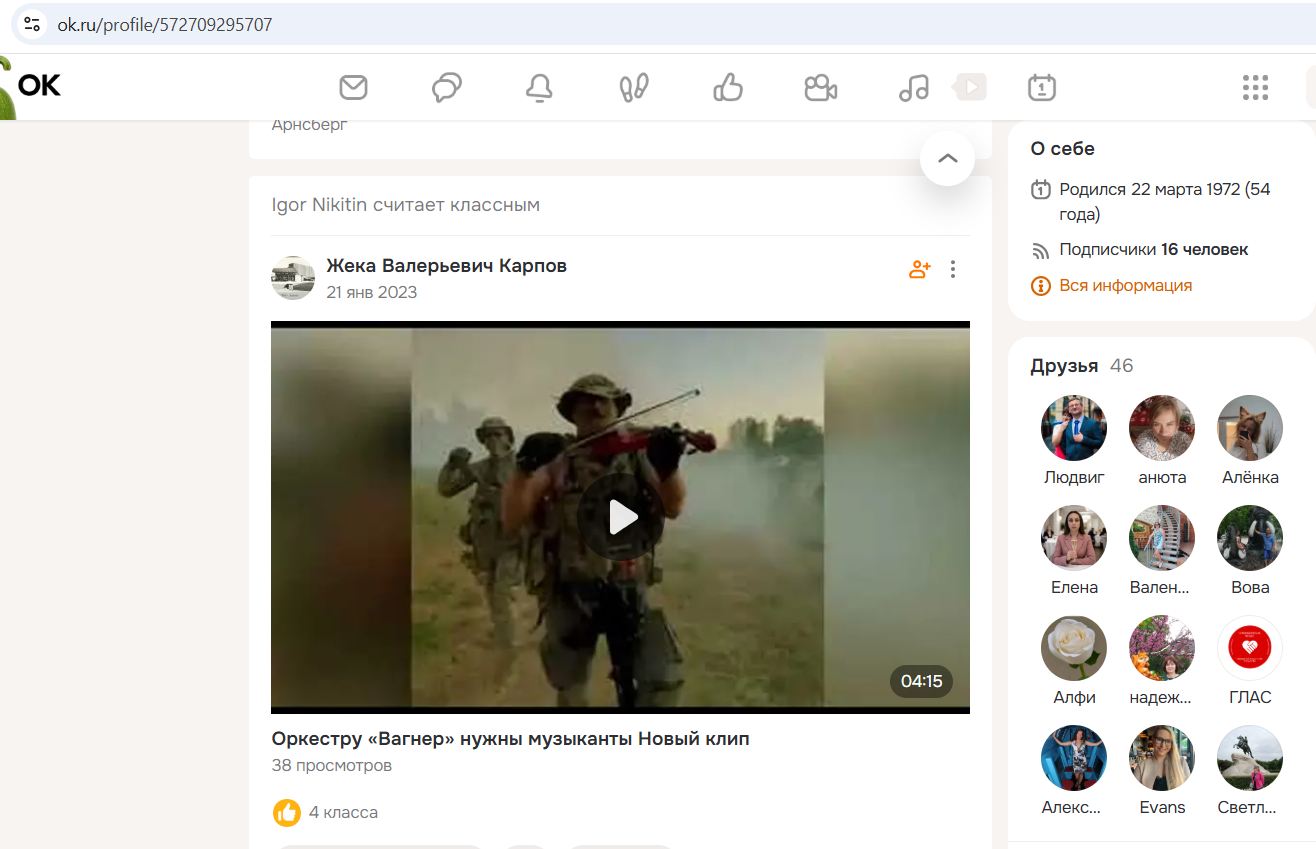This screenshot has height=849, width=1316.
Task: Open friend Evans avatar
Action: click(1162, 757)
